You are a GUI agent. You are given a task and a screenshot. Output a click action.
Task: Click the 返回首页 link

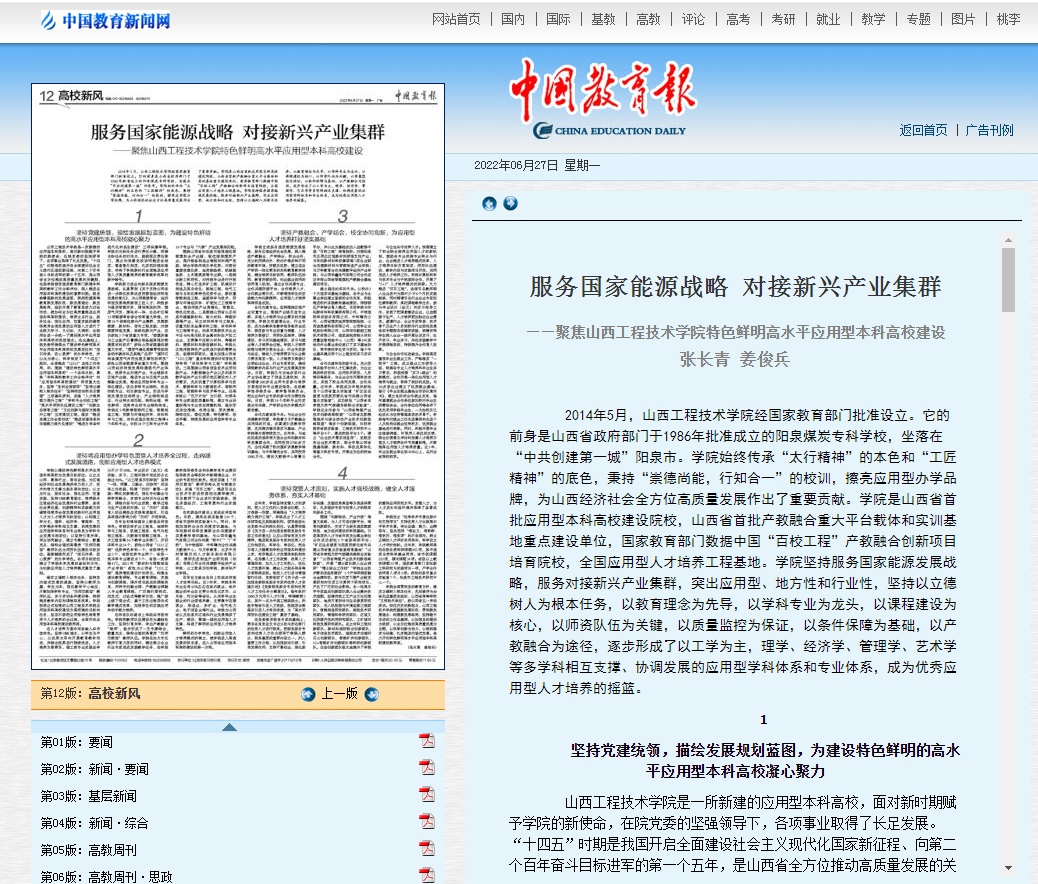pyautogui.click(x=923, y=130)
